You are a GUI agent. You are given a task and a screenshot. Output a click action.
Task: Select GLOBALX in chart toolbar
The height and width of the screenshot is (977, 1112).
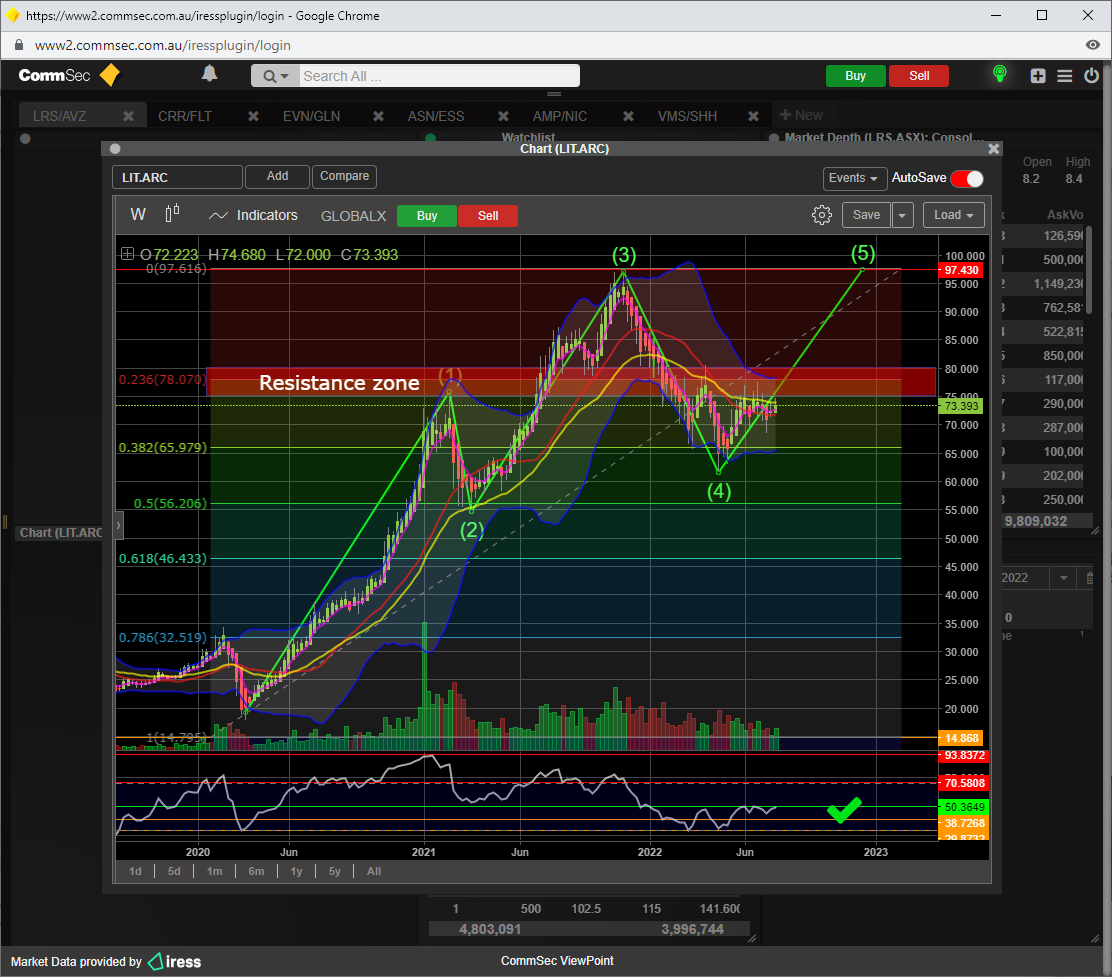click(x=353, y=216)
